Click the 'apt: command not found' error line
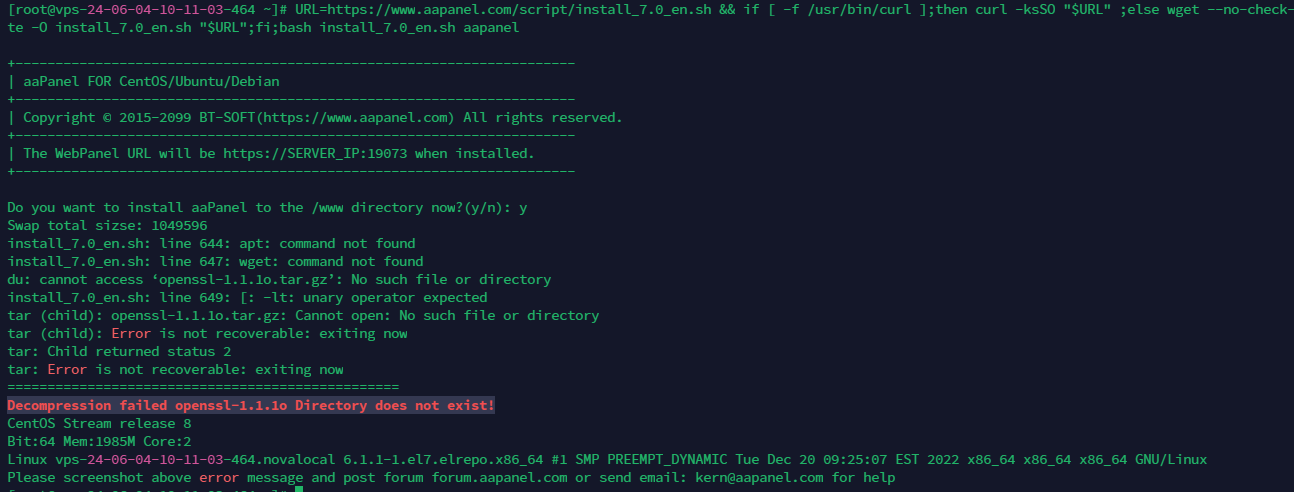1294x492 pixels. click(211, 244)
